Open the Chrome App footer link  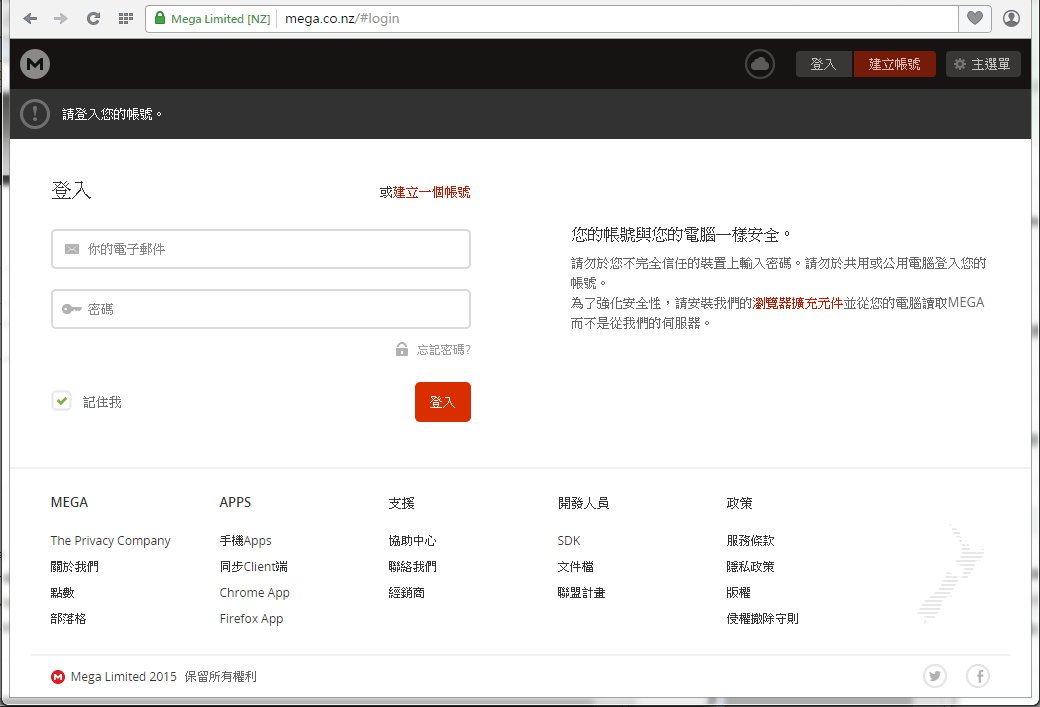pos(255,592)
